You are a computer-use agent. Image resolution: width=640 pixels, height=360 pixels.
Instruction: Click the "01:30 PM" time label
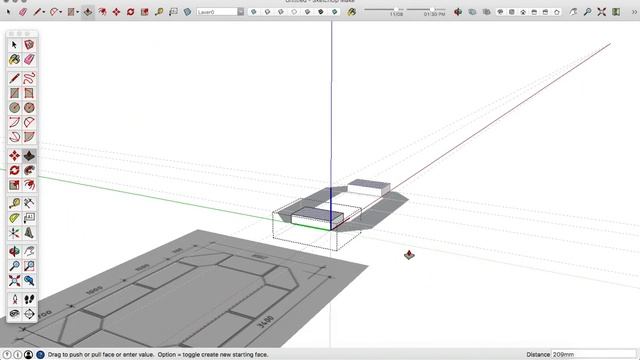434,14
